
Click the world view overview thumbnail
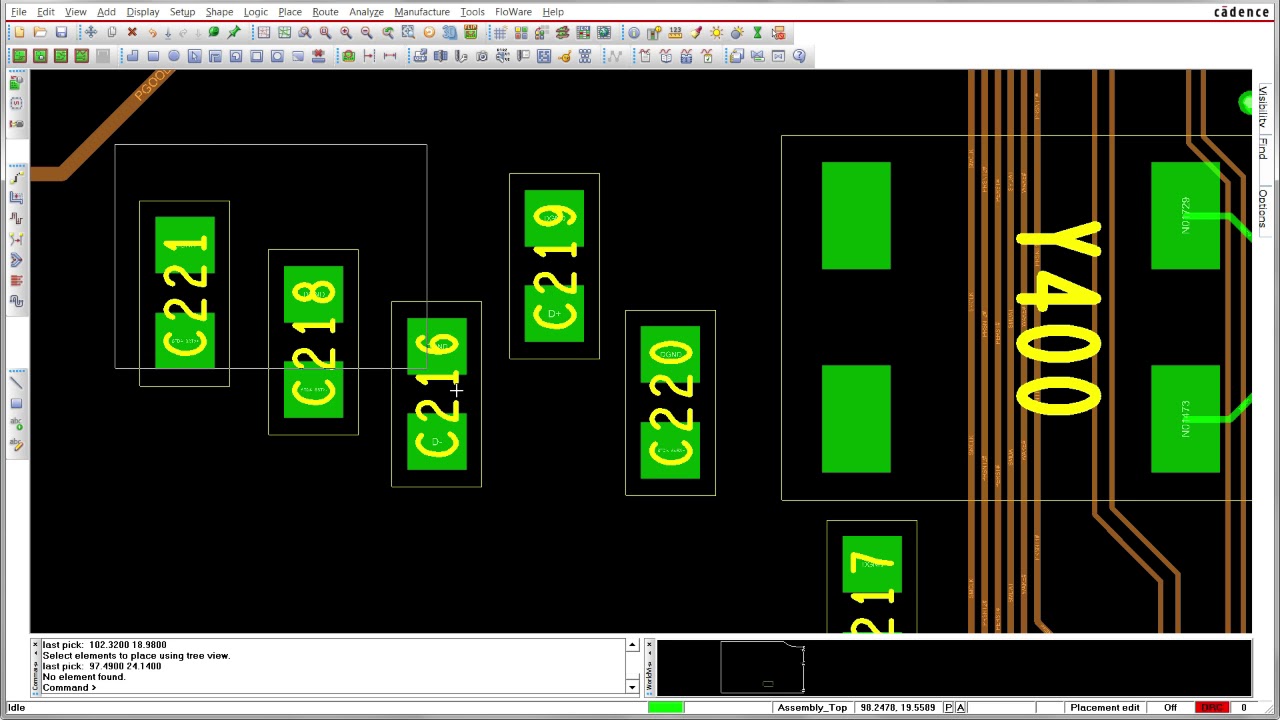(762, 668)
